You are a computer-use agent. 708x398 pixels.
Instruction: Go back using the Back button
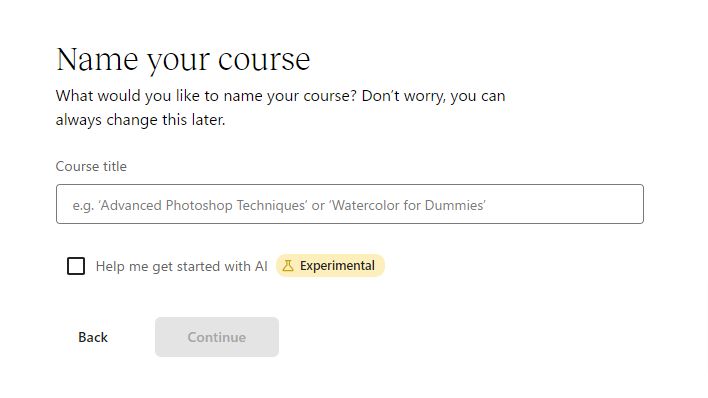pos(93,337)
